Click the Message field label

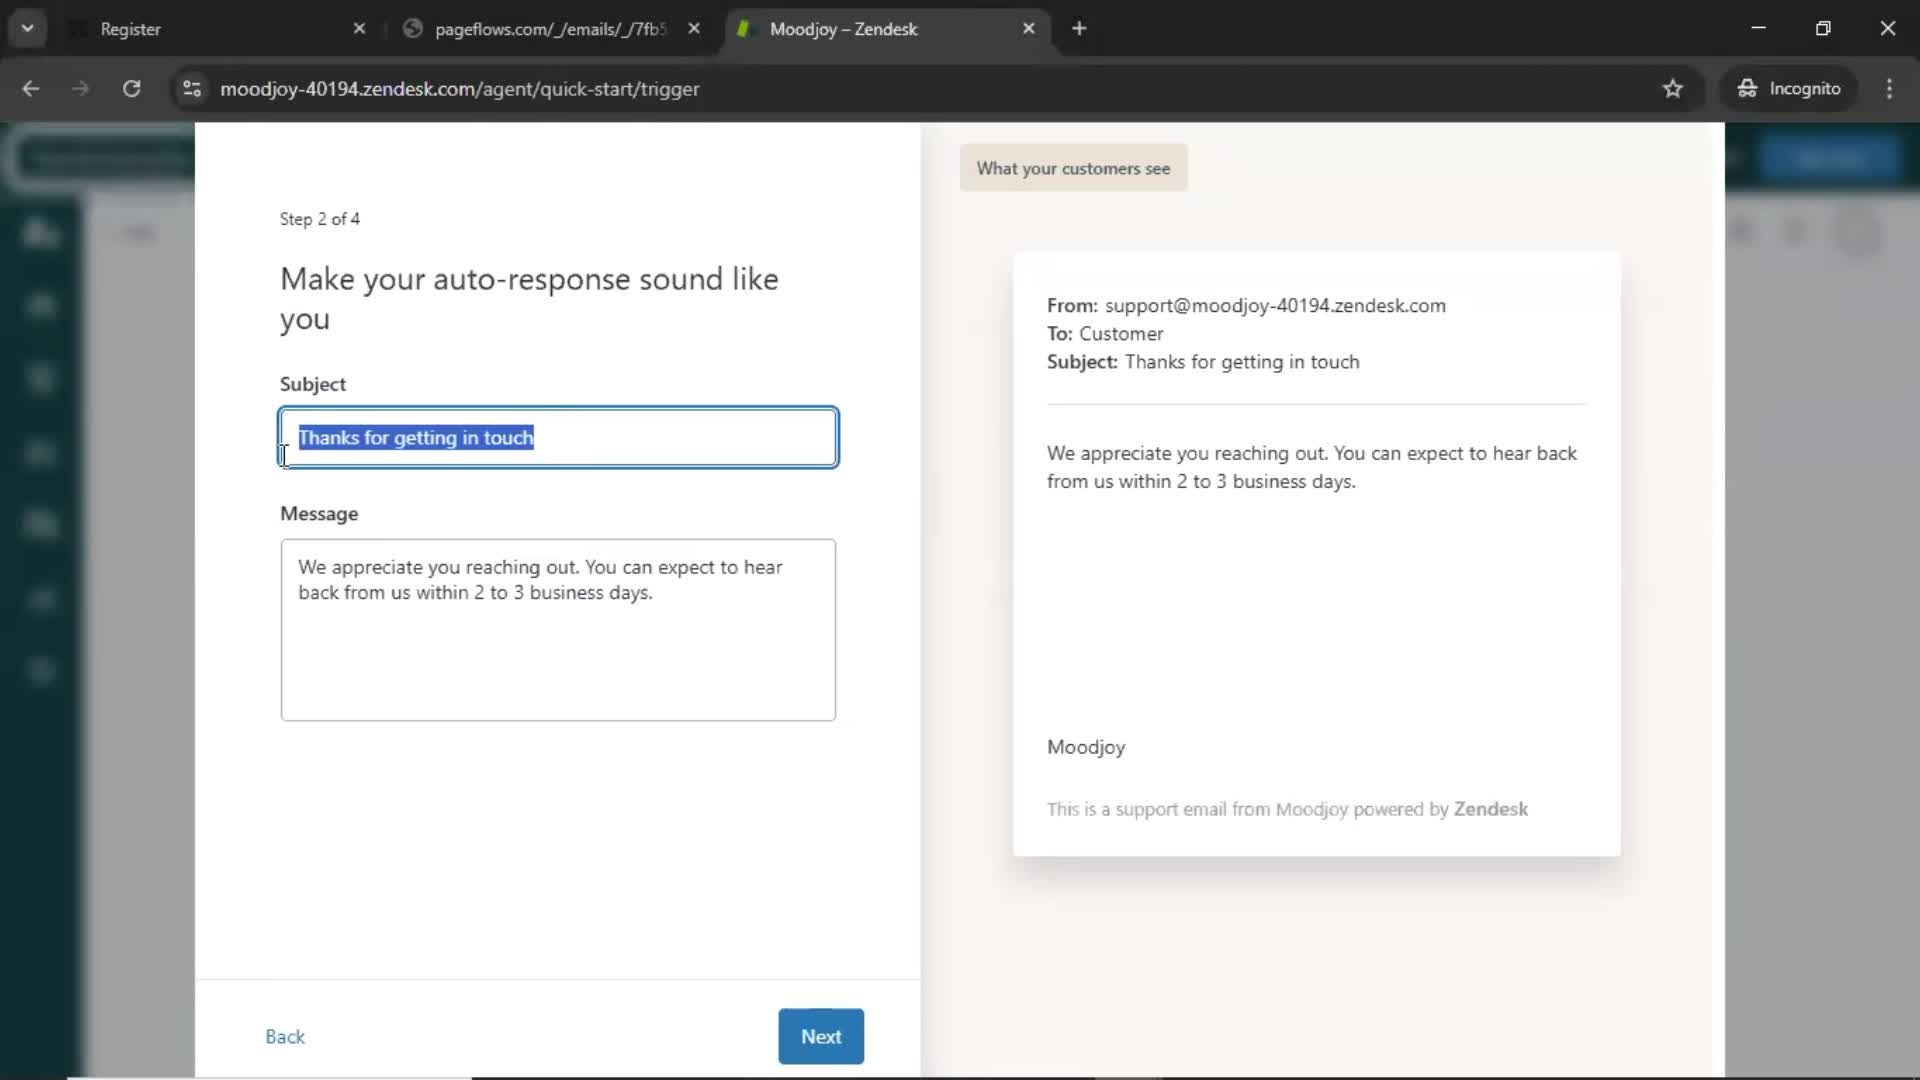pyautogui.click(x=319, y=514)
